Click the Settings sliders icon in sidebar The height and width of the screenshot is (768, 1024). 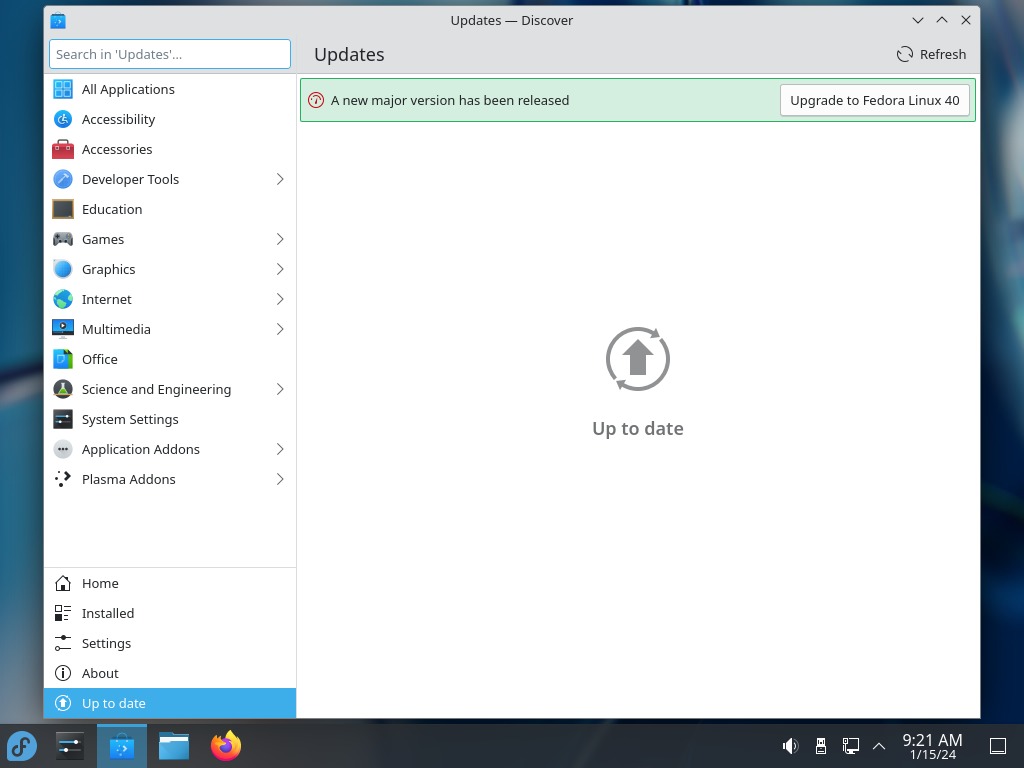(x=63, y=643)
